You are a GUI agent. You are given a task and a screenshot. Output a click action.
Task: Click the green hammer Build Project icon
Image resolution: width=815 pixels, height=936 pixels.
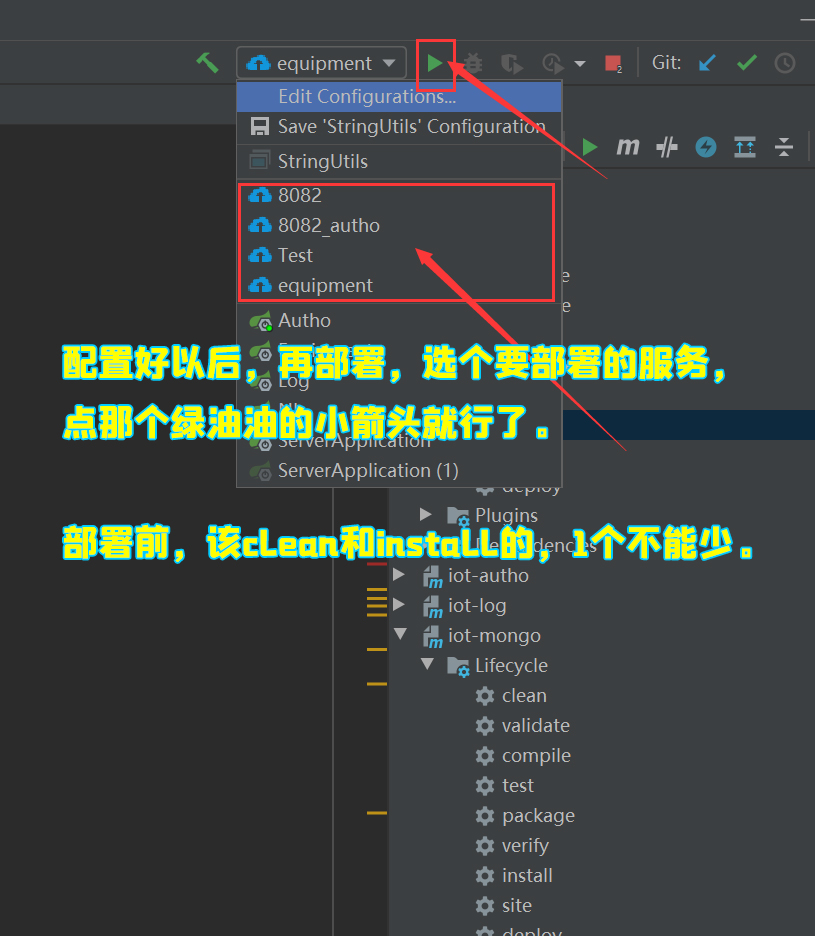208,63
